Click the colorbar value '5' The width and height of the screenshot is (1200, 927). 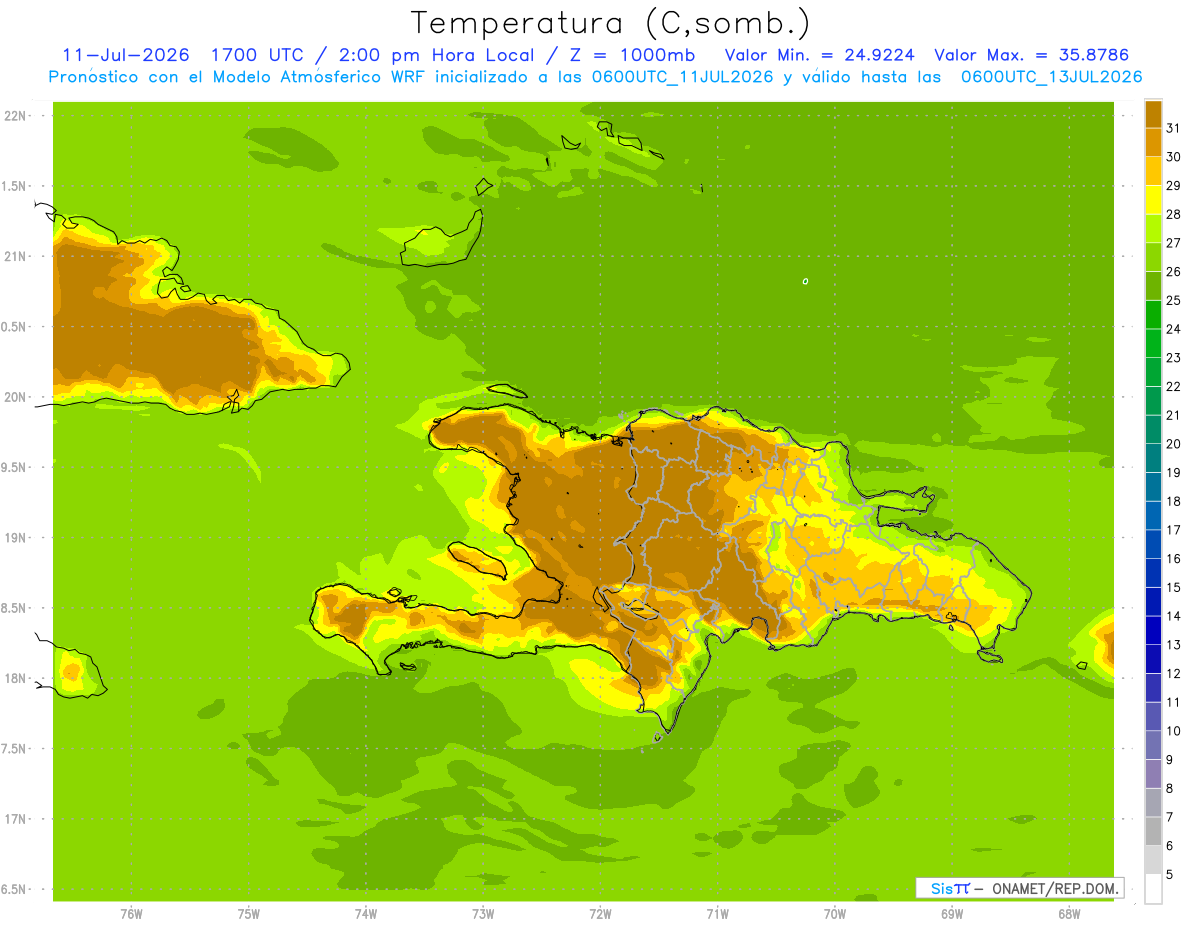(1169, 874)
